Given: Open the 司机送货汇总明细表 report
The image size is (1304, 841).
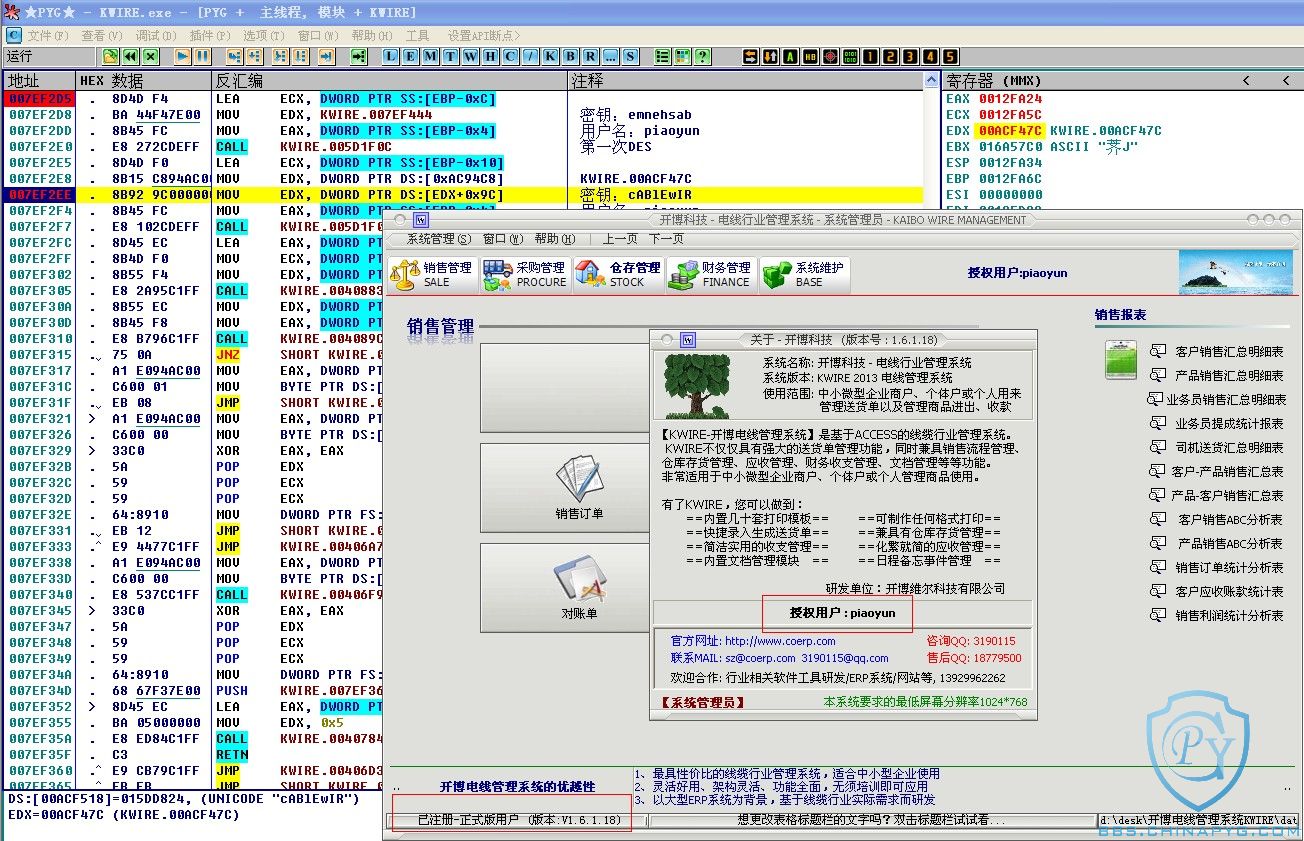Looking at the screenshot, I should coord(1229,448).
